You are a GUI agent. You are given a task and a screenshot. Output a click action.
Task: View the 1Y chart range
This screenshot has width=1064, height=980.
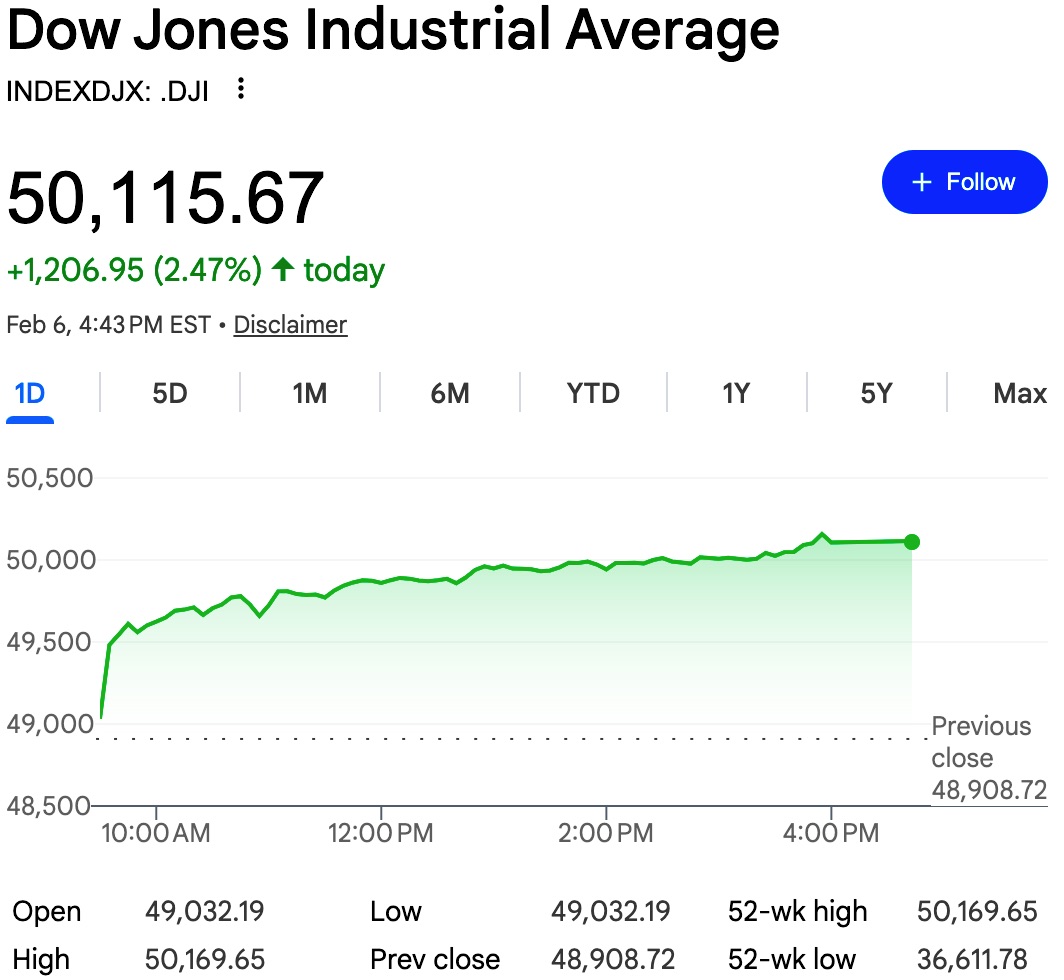coord(736,393)
